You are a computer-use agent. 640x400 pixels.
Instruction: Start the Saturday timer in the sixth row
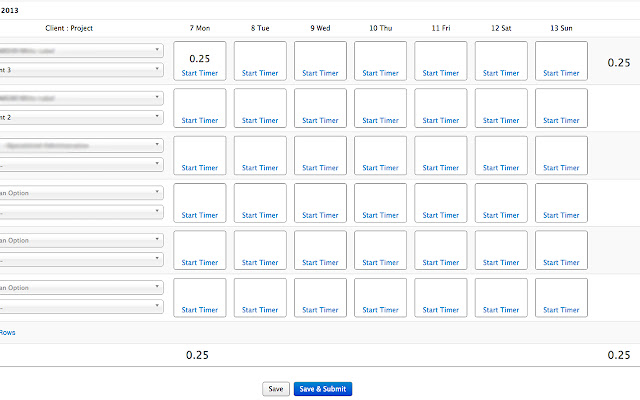point(501,310)
